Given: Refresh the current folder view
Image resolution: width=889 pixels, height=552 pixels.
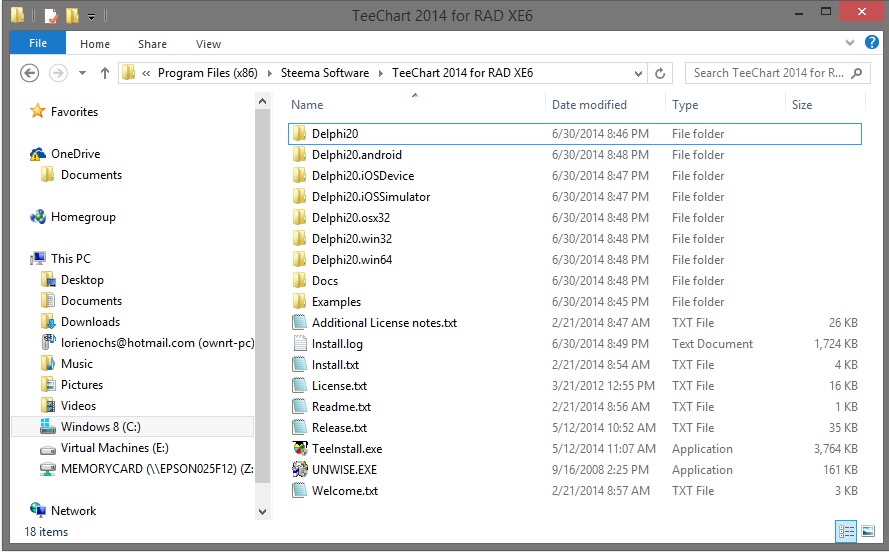Looking at the screenshot, I should point(660,73).
